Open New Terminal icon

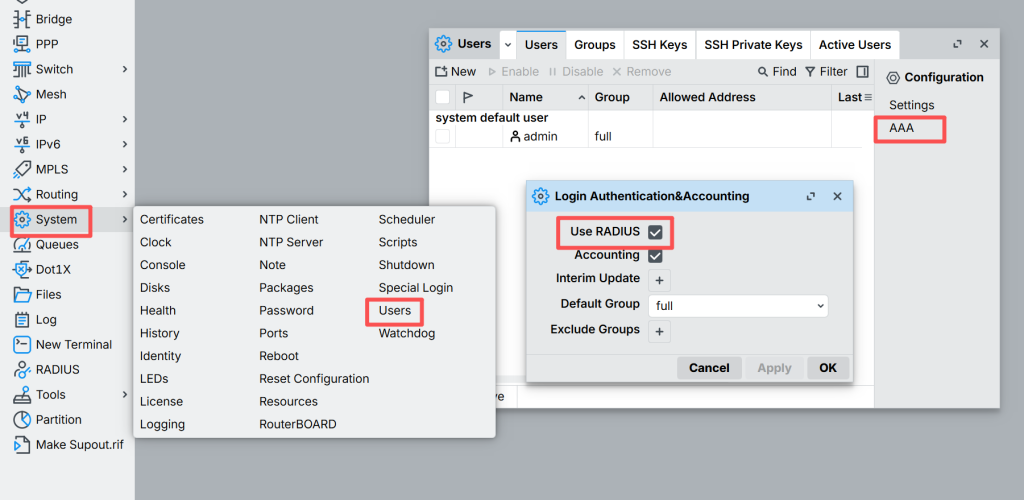(22, 344)
